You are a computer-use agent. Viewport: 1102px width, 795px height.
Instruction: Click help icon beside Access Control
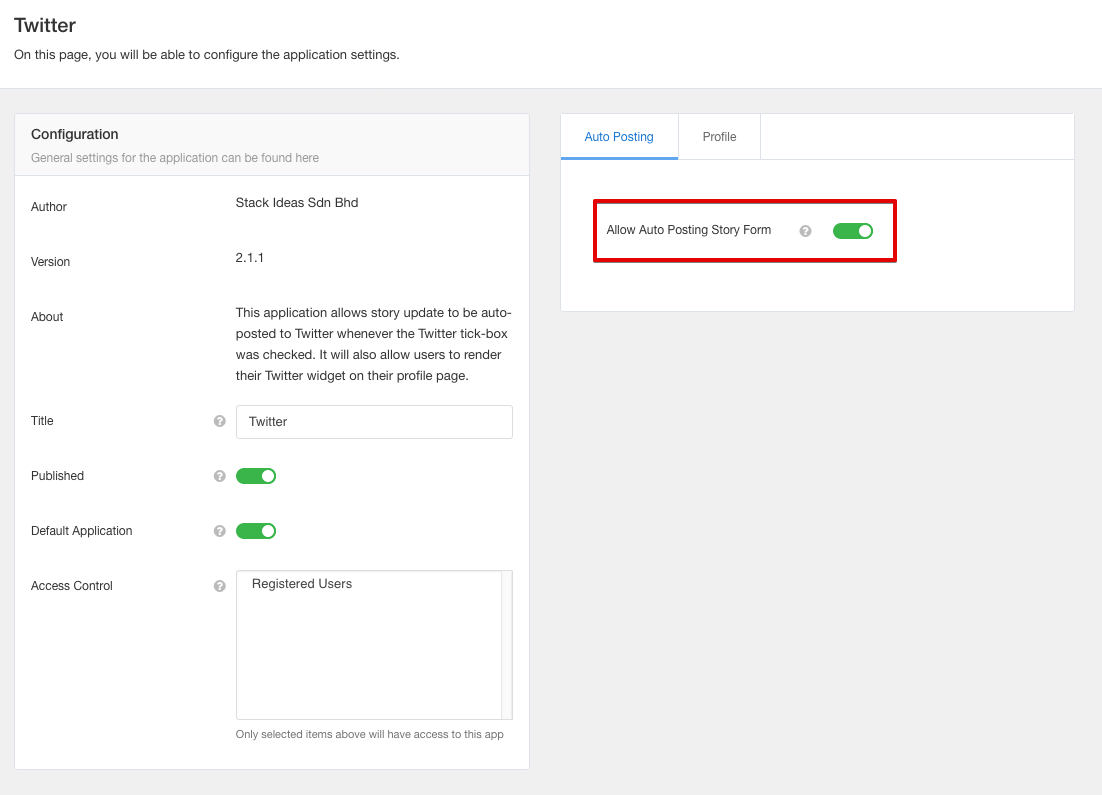pos(219,586)
